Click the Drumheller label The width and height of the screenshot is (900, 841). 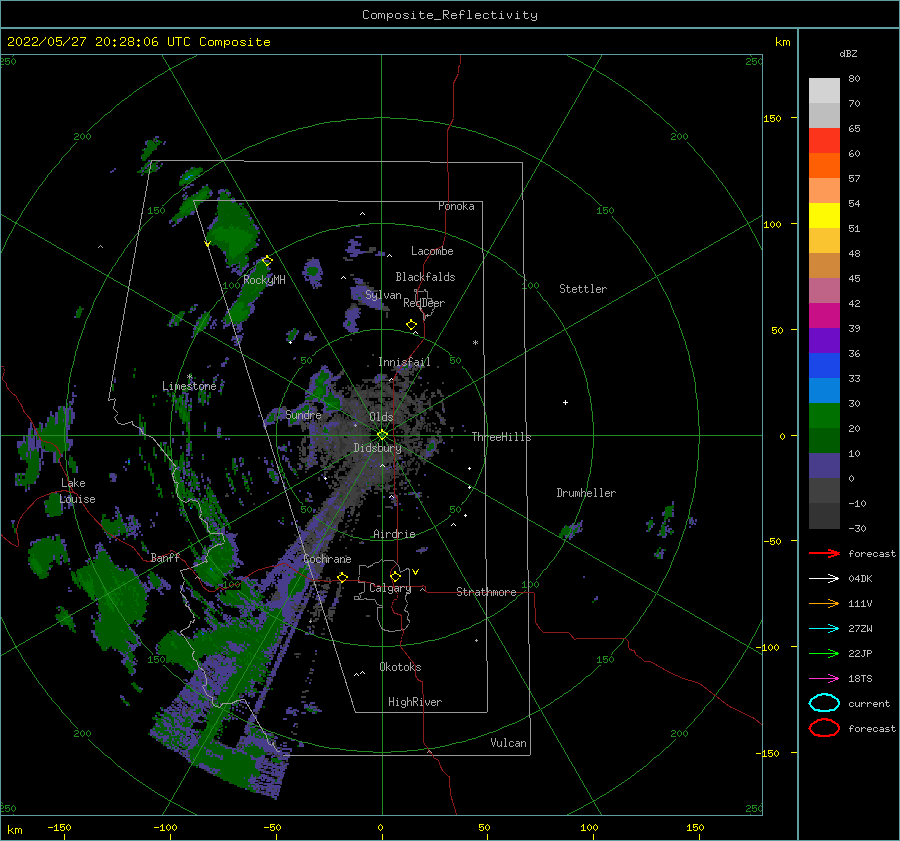(x=586, y=493)
